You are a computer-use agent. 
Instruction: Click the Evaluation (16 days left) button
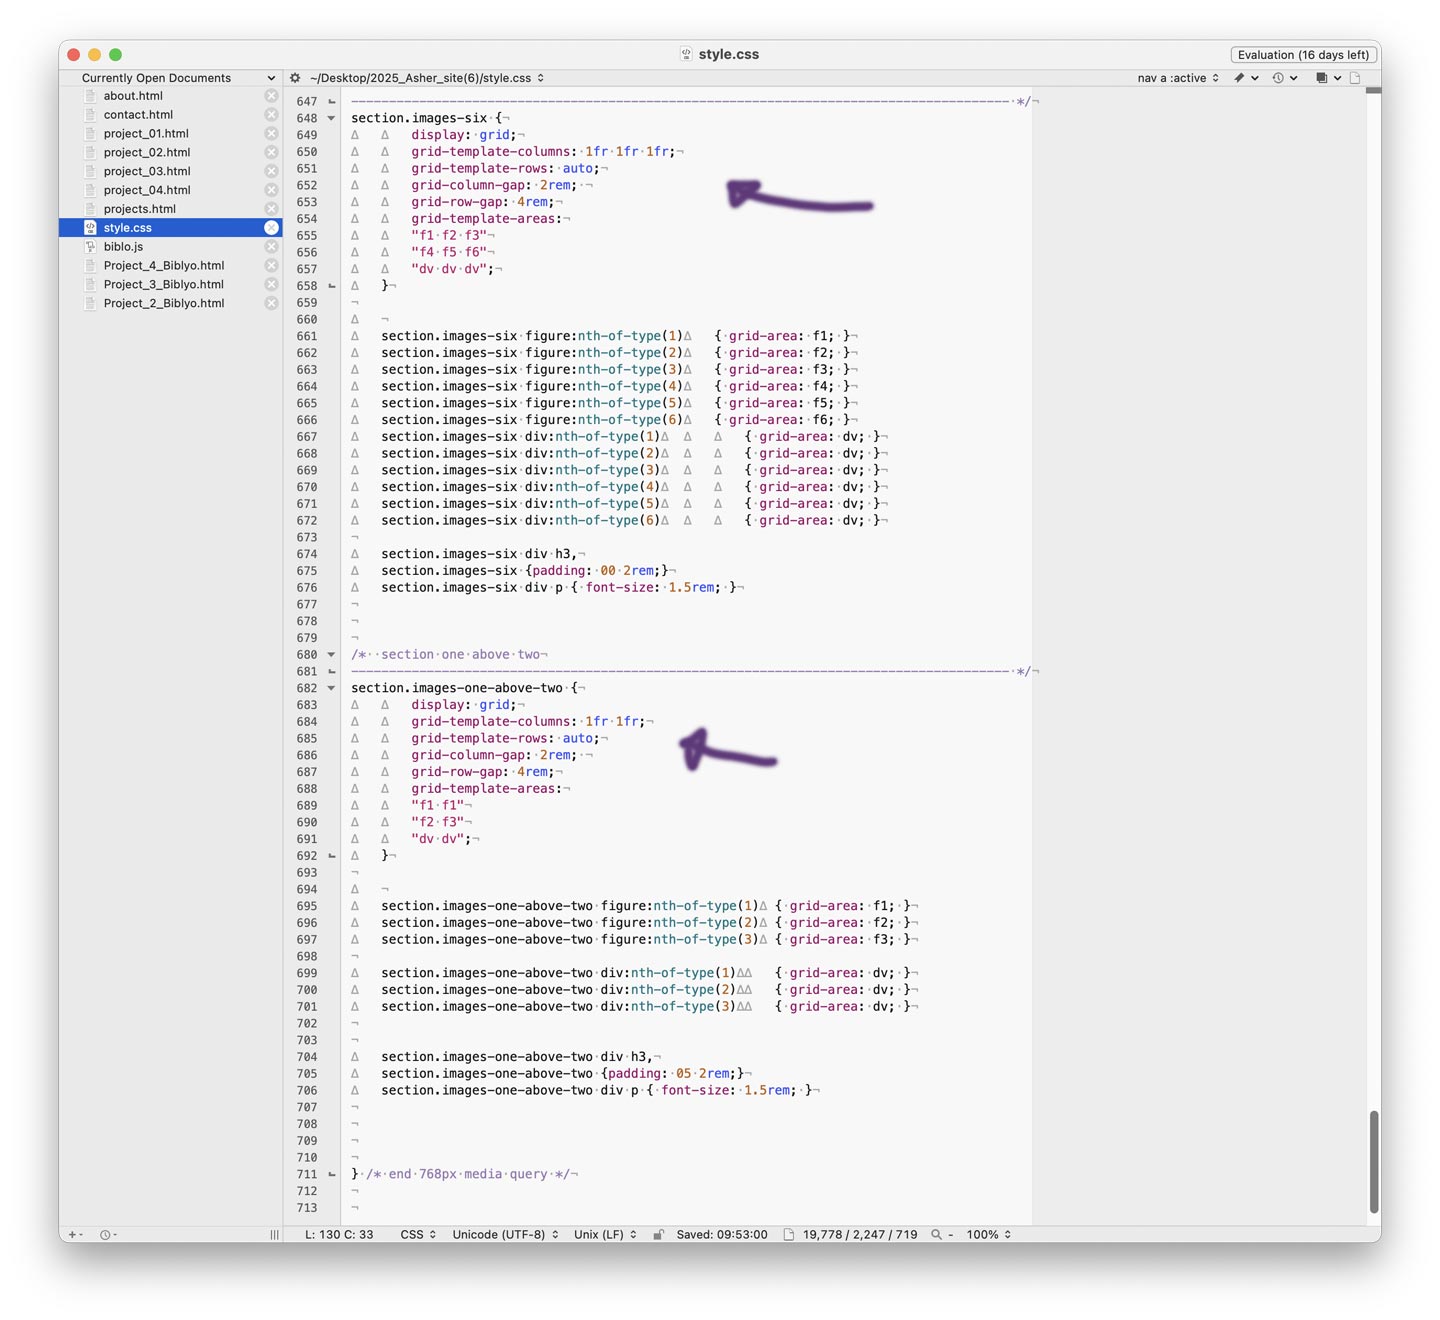point(1303,55)
